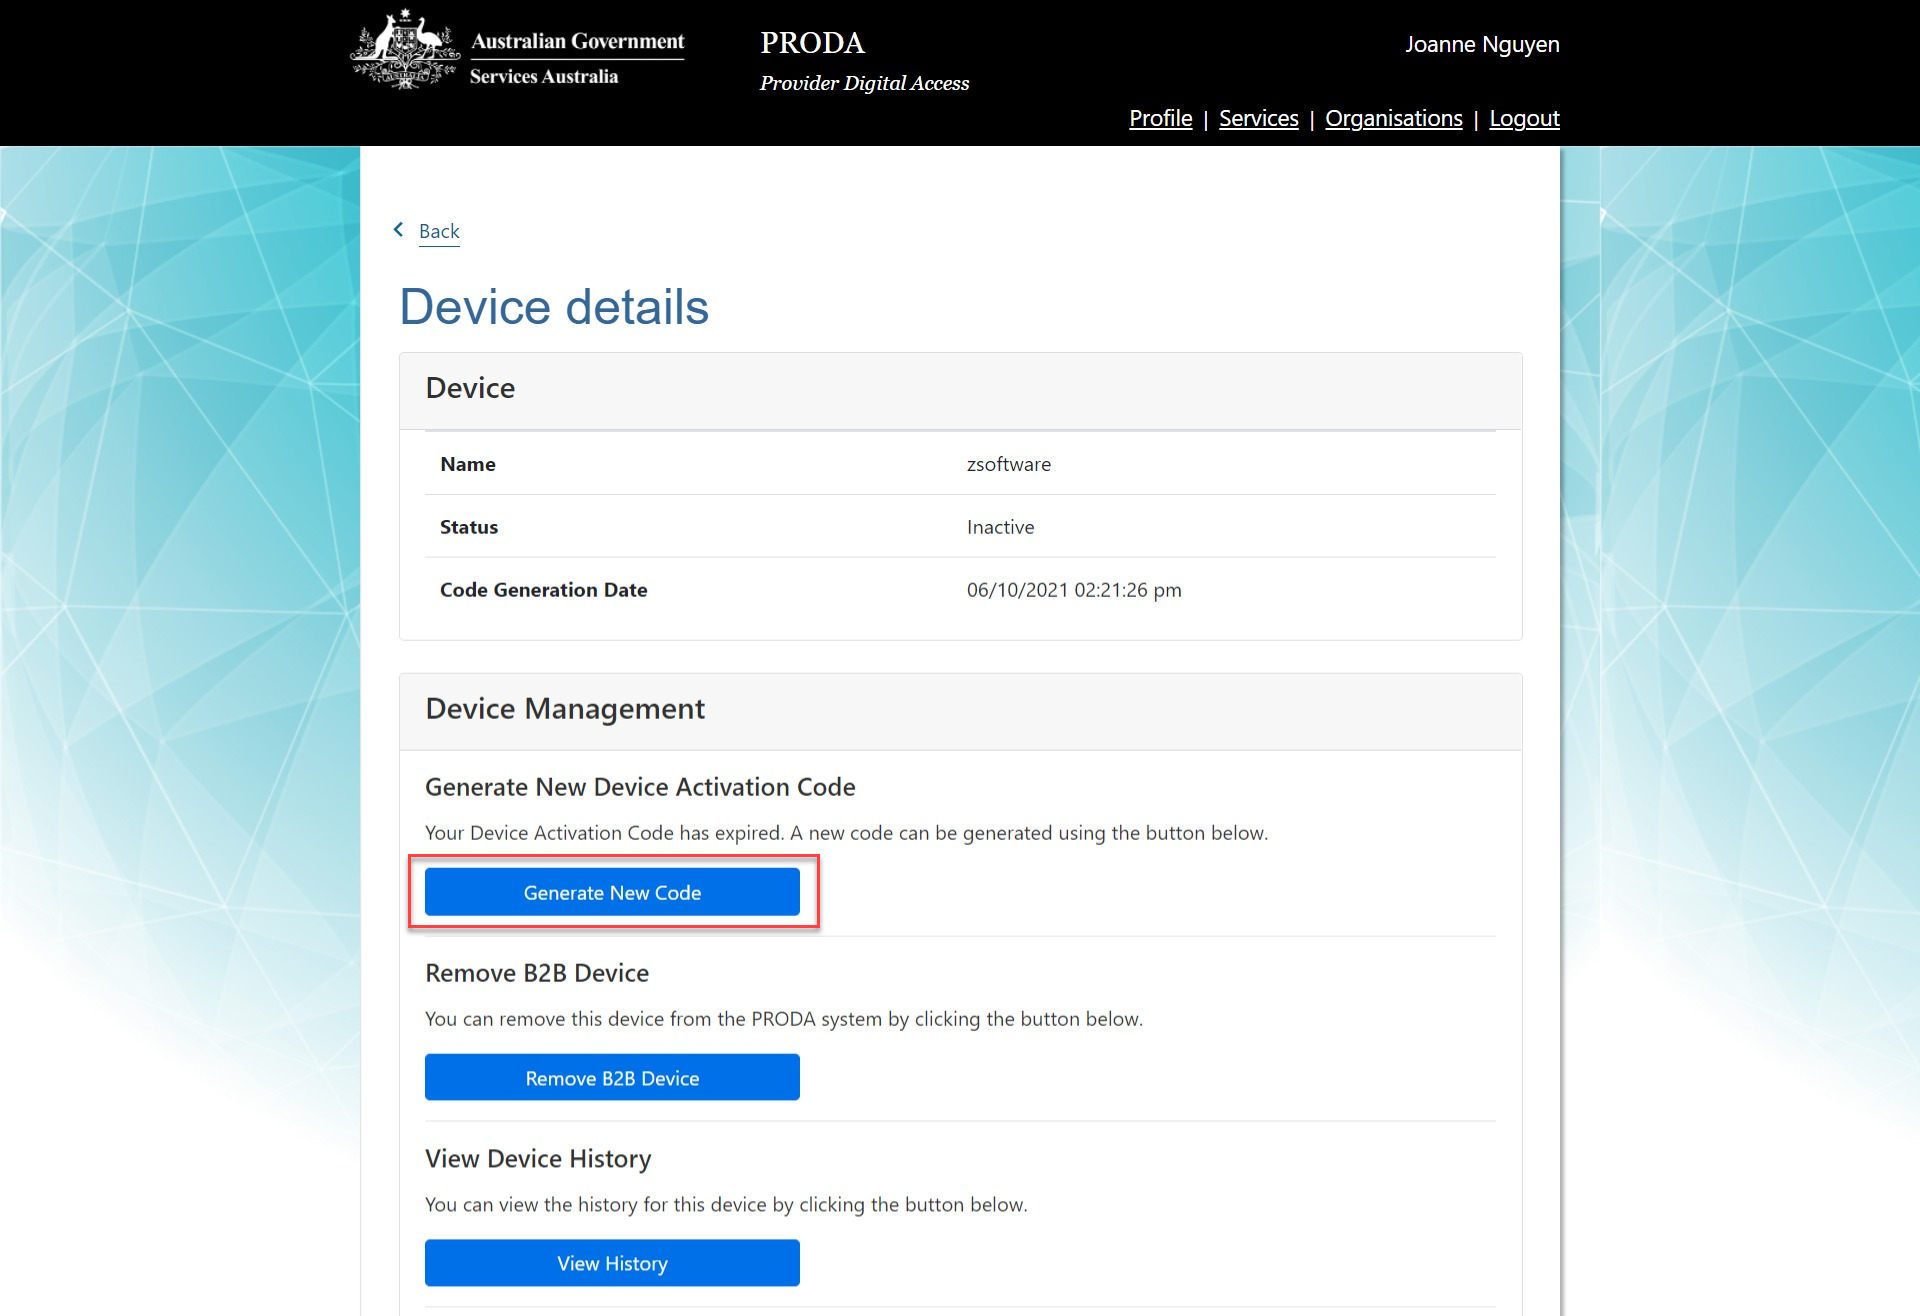Open the Services menu link

1258,118
